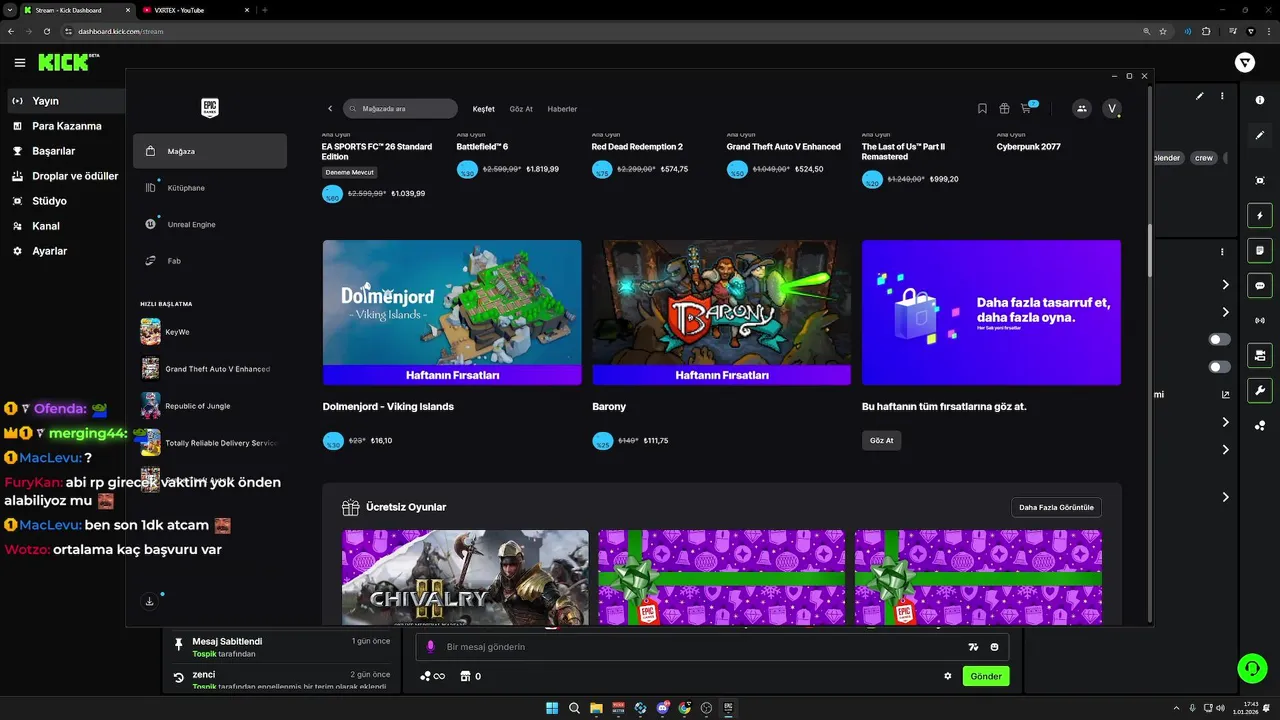Open Droplar ve ödüller in Kick sidebar

click(64, 176)
